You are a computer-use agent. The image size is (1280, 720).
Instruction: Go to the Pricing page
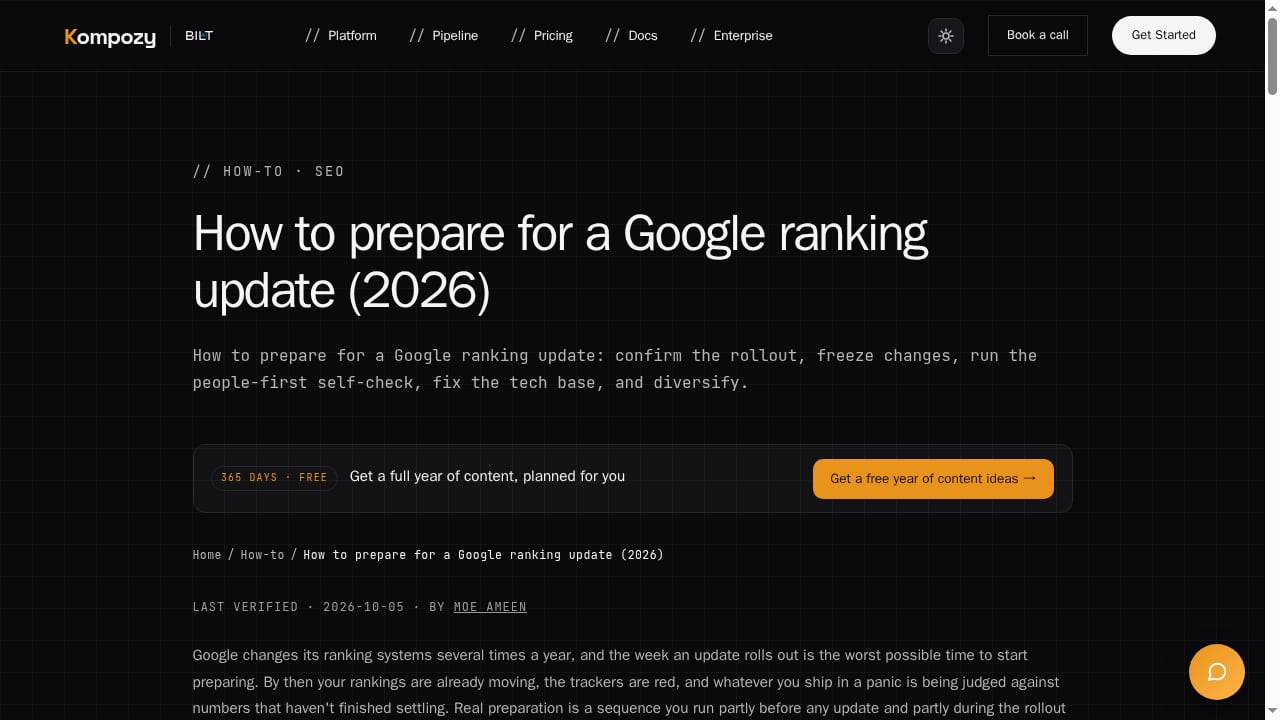pyautogui.click(x=542, y=36)
